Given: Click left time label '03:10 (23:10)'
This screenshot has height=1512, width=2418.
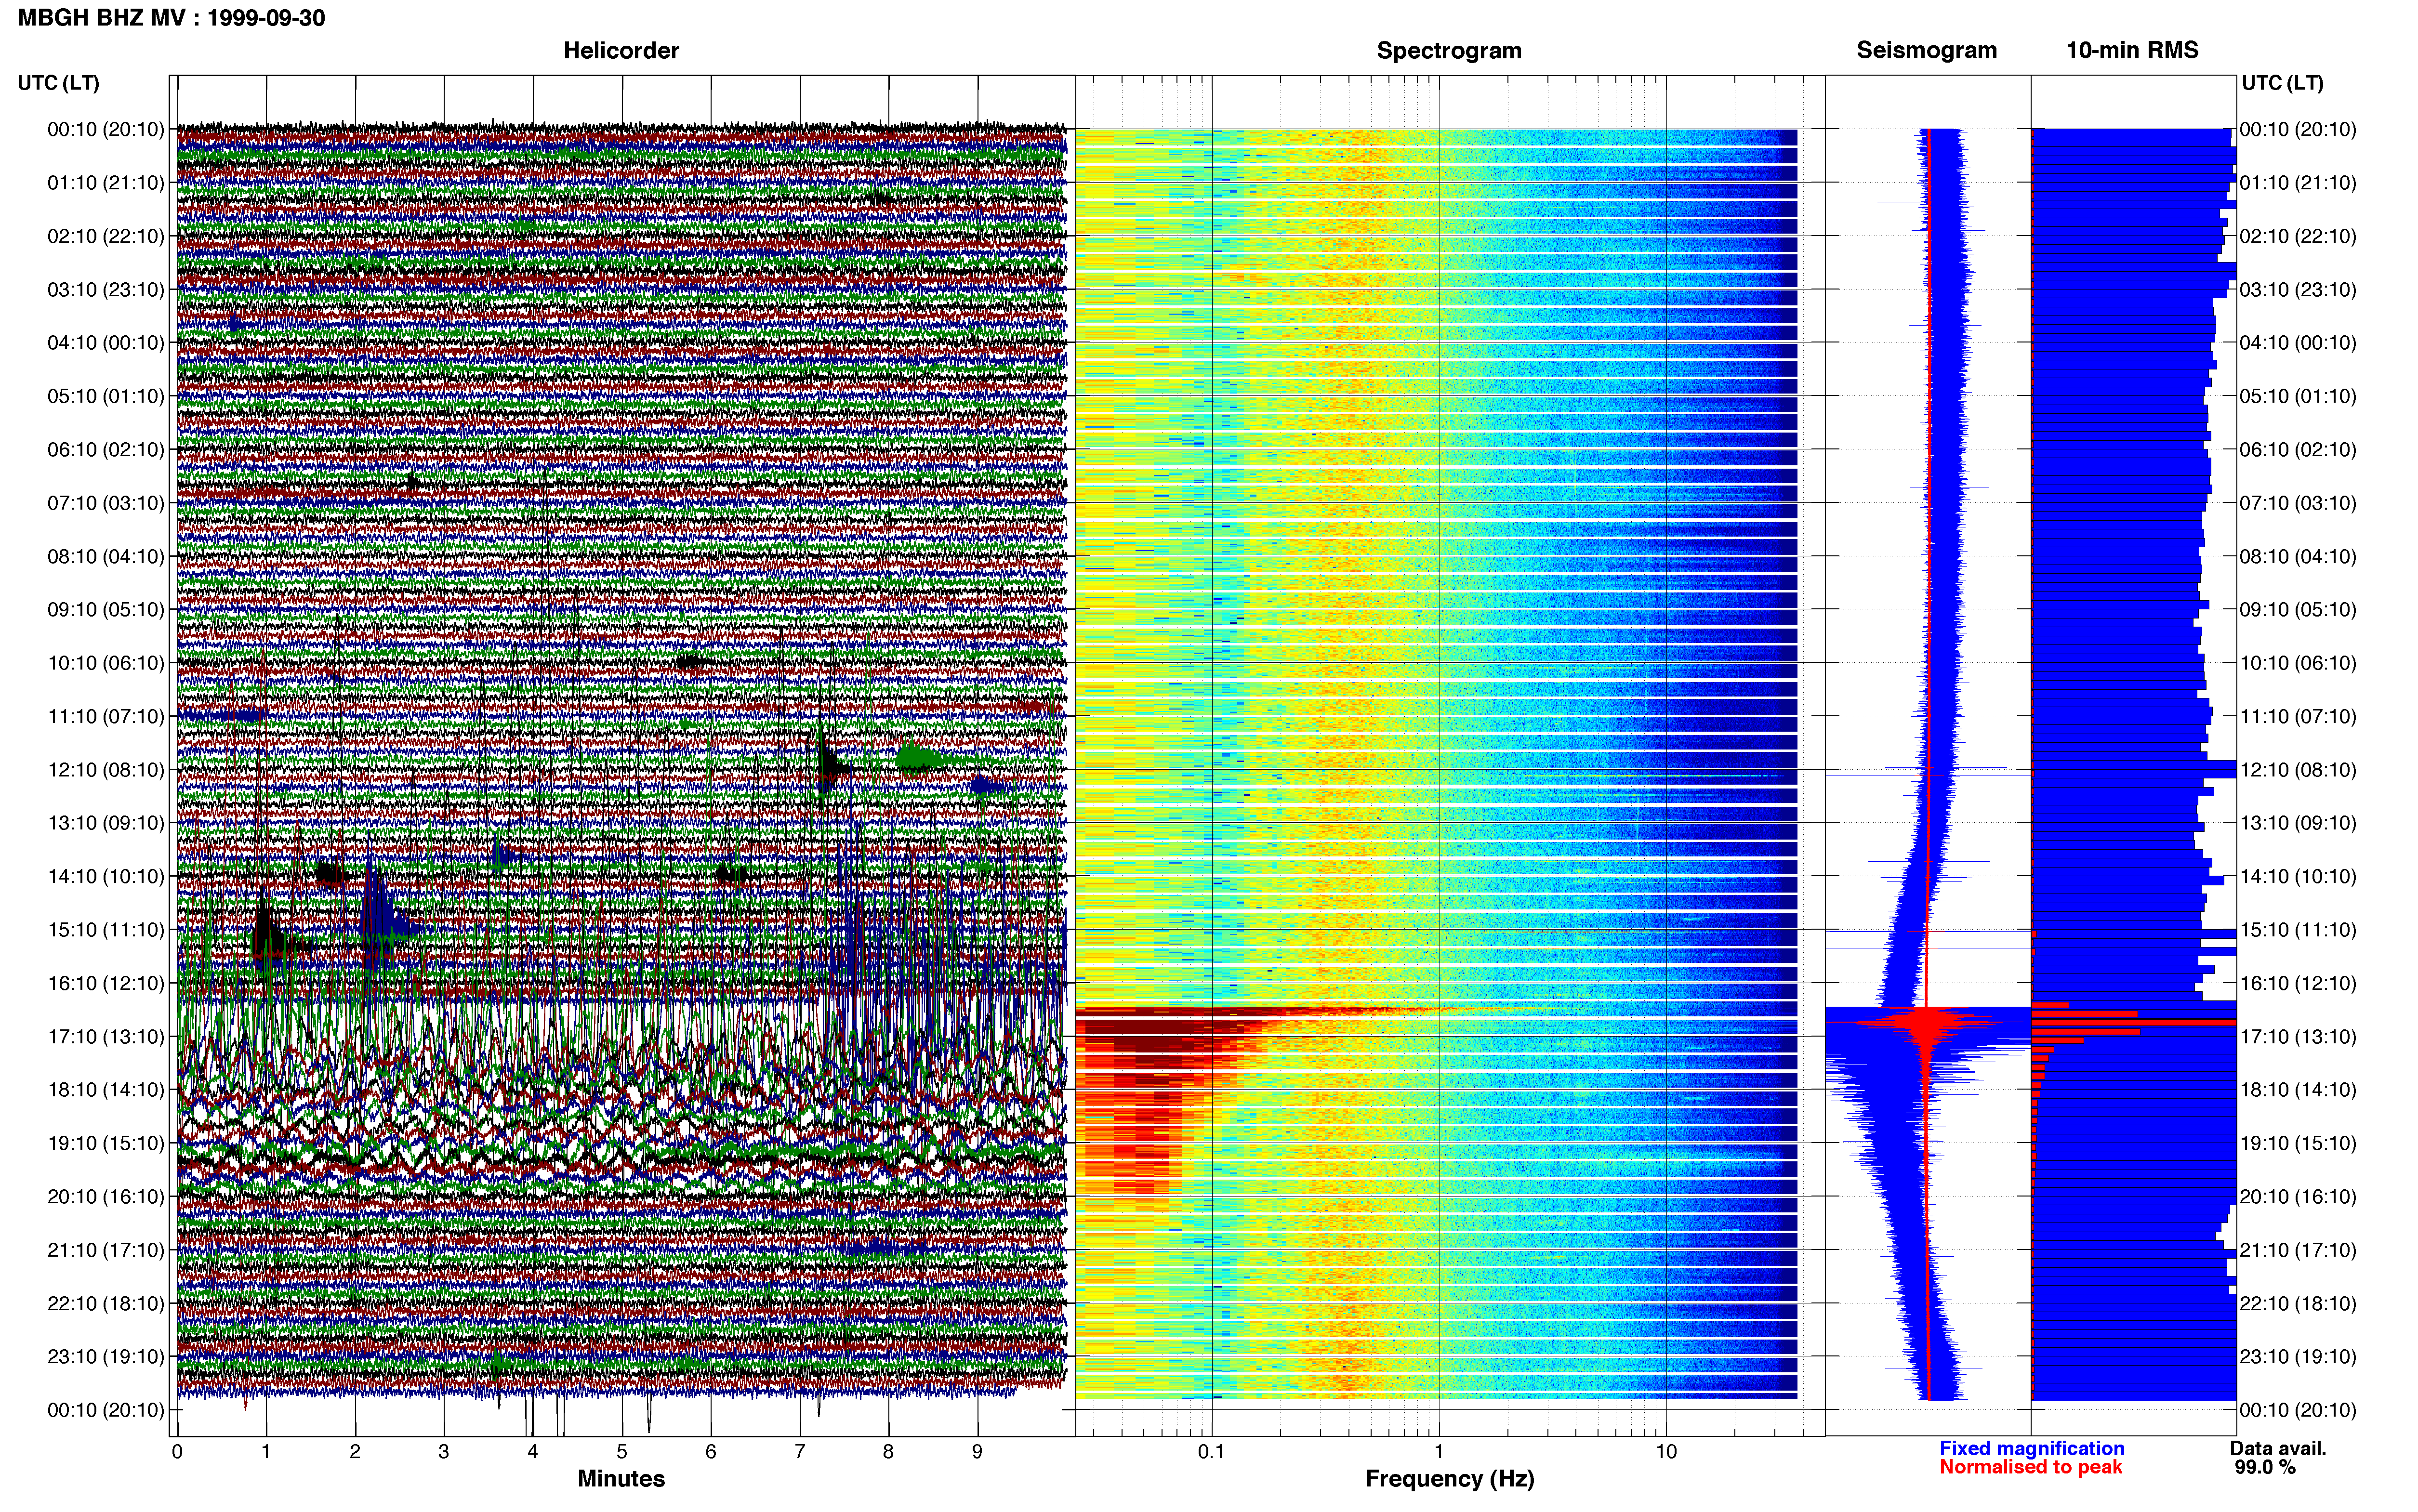Looking at the screenshot, I should coord(106,290).
